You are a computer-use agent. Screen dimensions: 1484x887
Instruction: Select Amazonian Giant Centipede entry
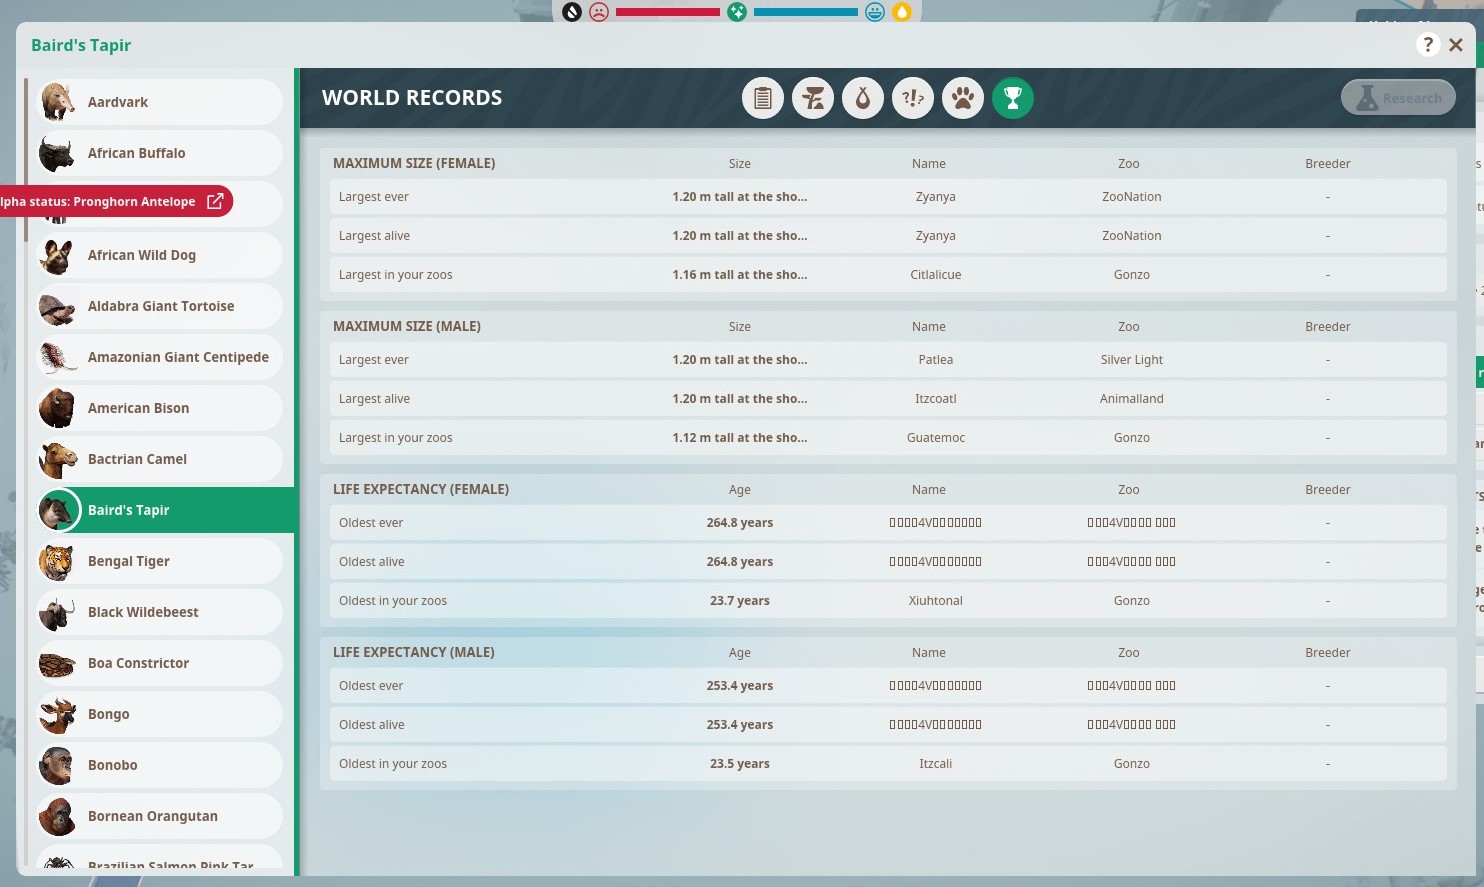[x=160, y=357]
